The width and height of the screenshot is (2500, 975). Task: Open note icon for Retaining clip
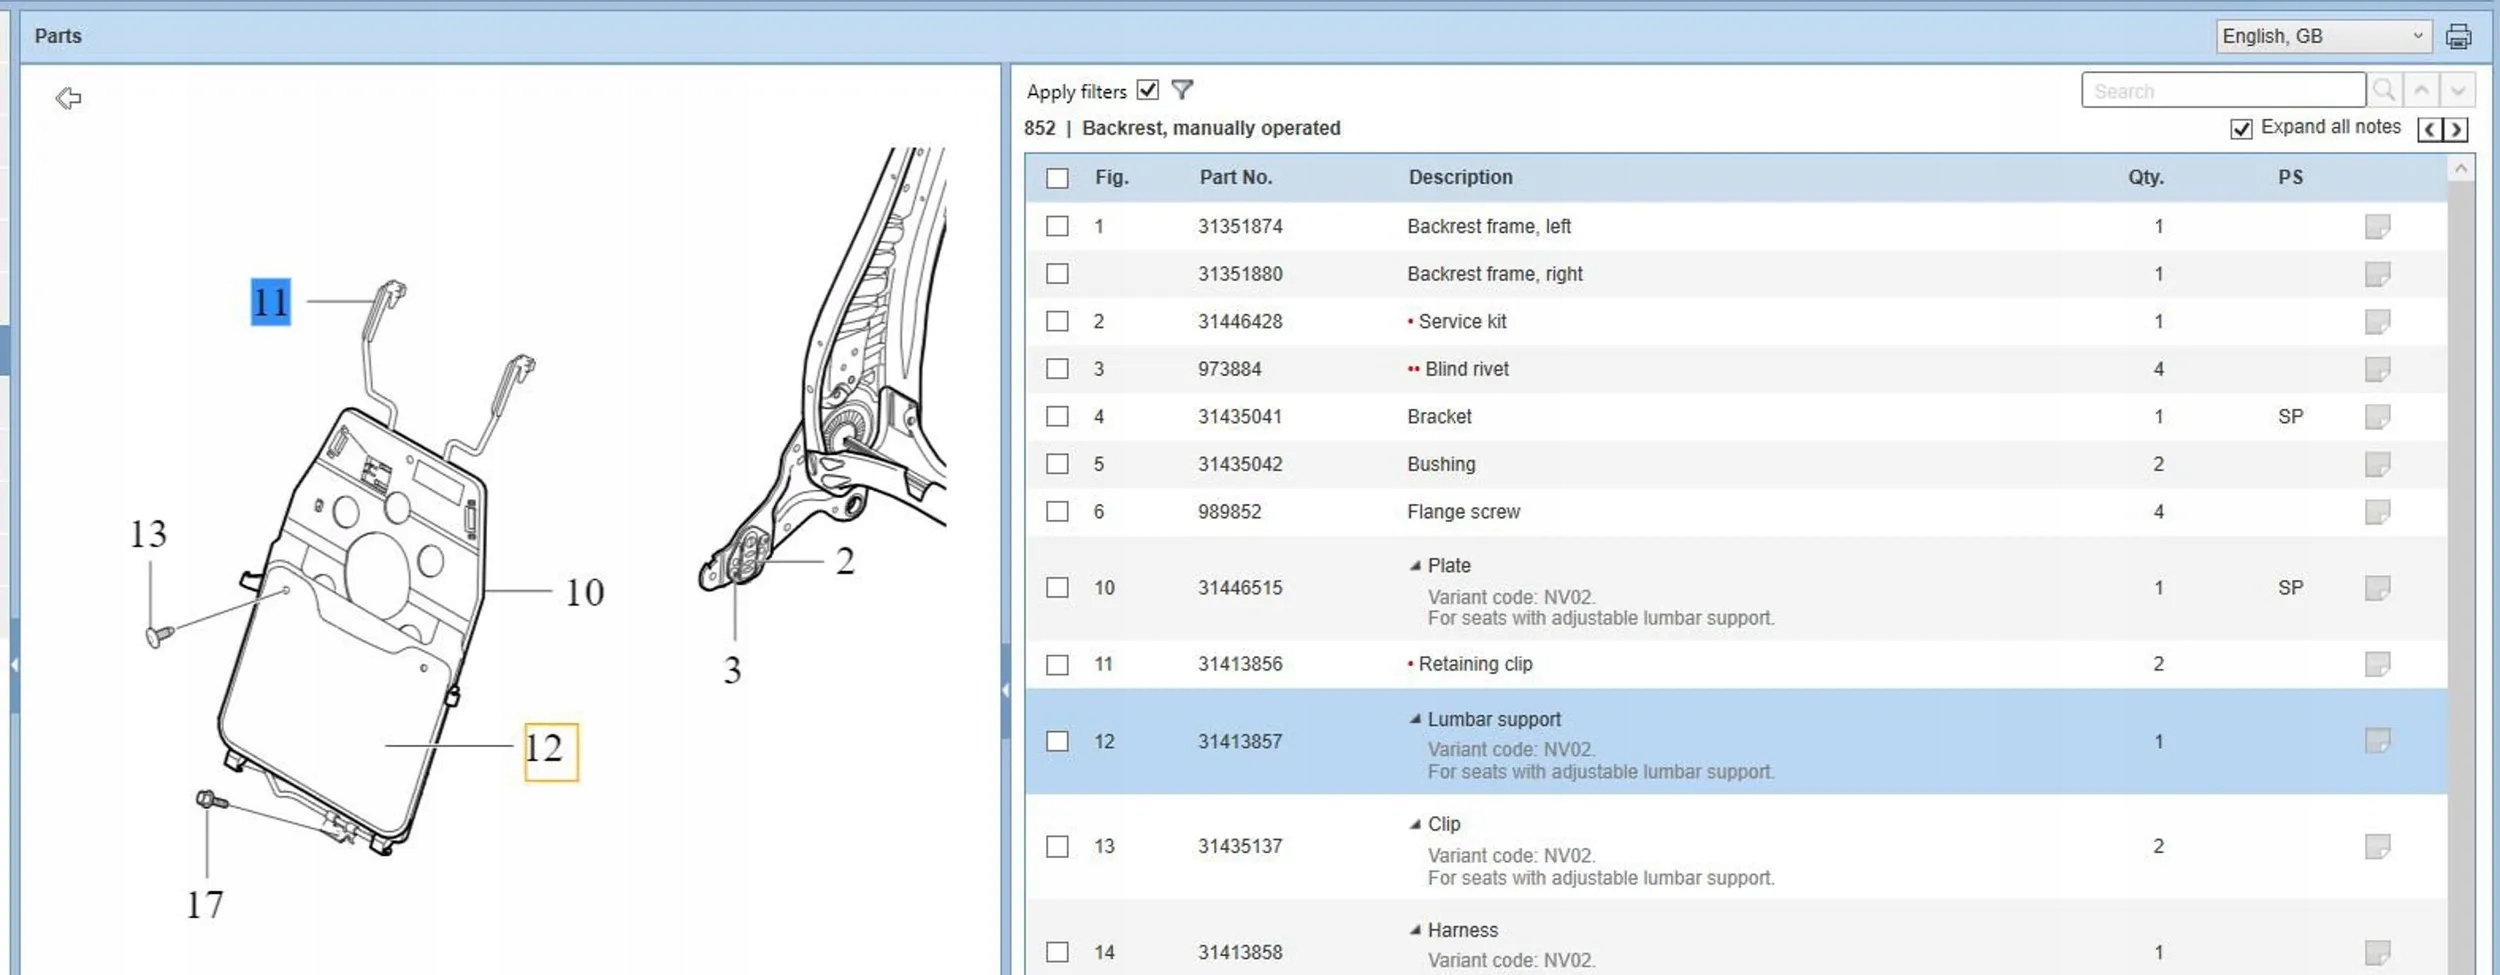(x=2377, y=664)
